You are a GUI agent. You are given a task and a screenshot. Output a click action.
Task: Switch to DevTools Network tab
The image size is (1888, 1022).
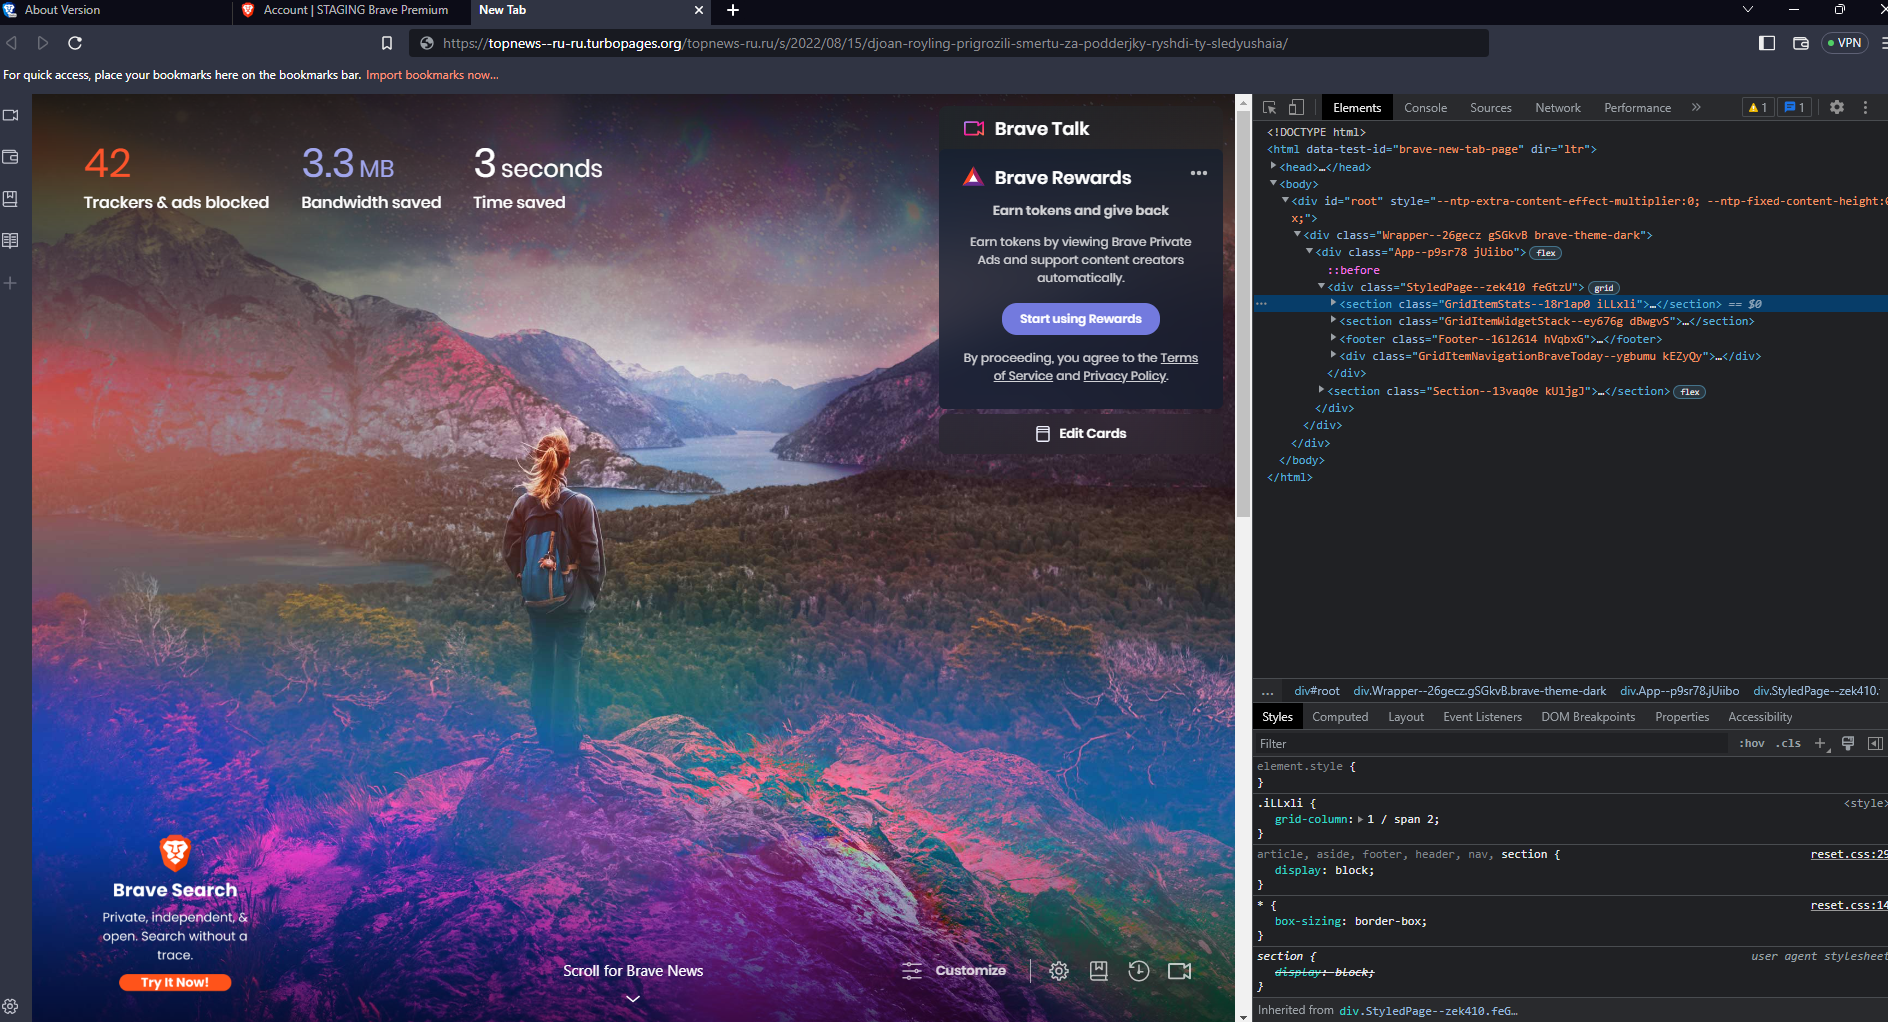1558,108
